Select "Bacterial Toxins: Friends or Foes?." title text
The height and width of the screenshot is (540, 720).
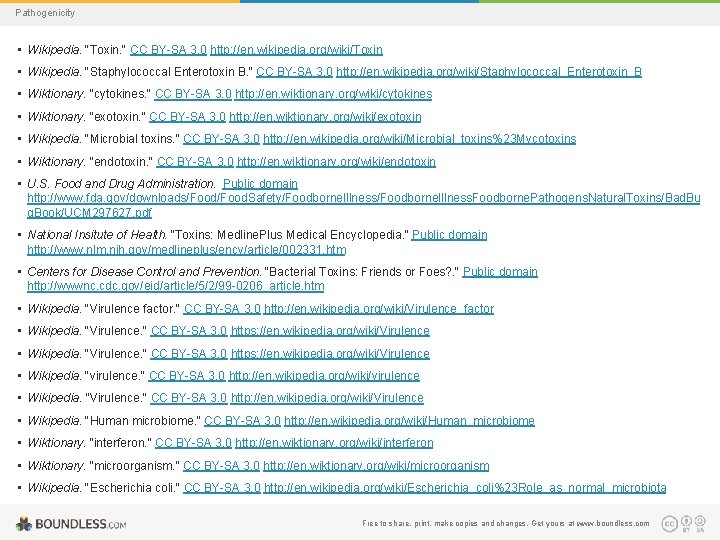click(x=362, y=271)
